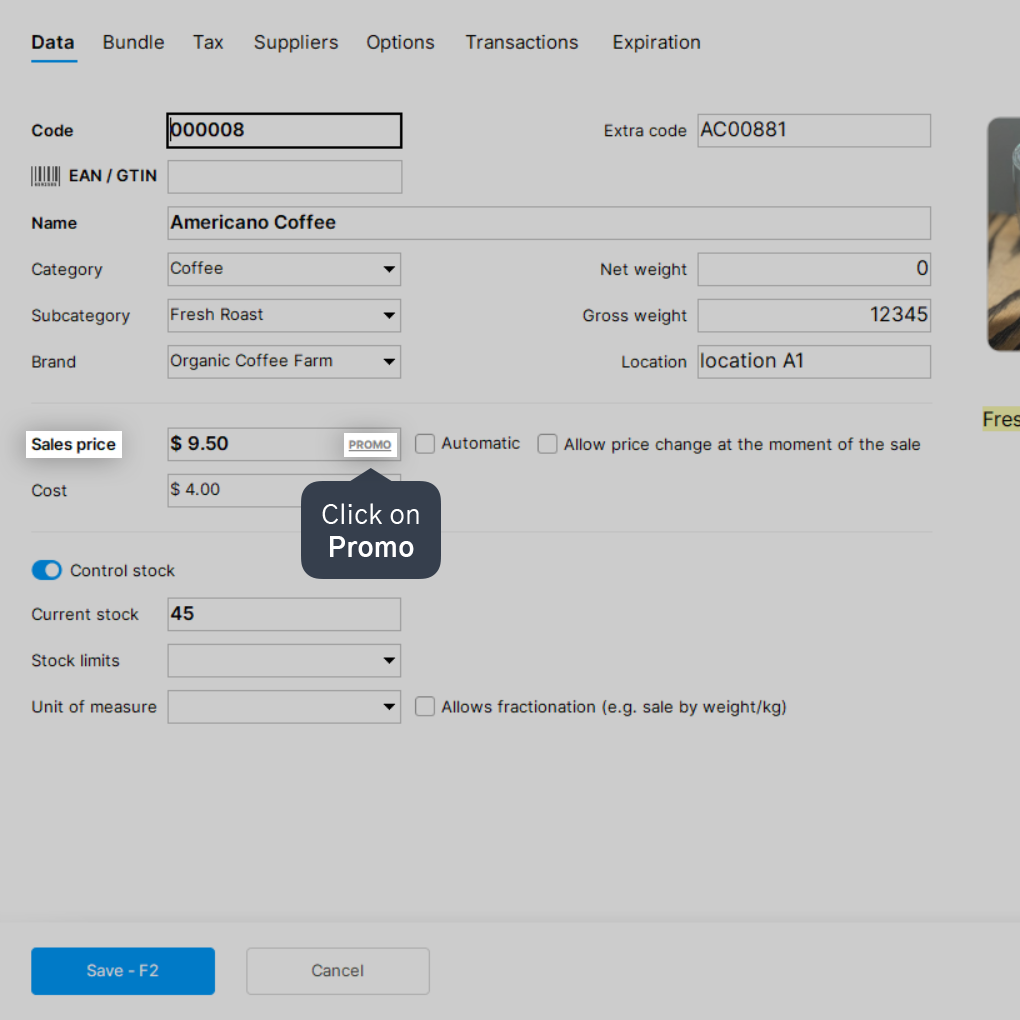Enable the Automatic checkbox

point(425,444)
